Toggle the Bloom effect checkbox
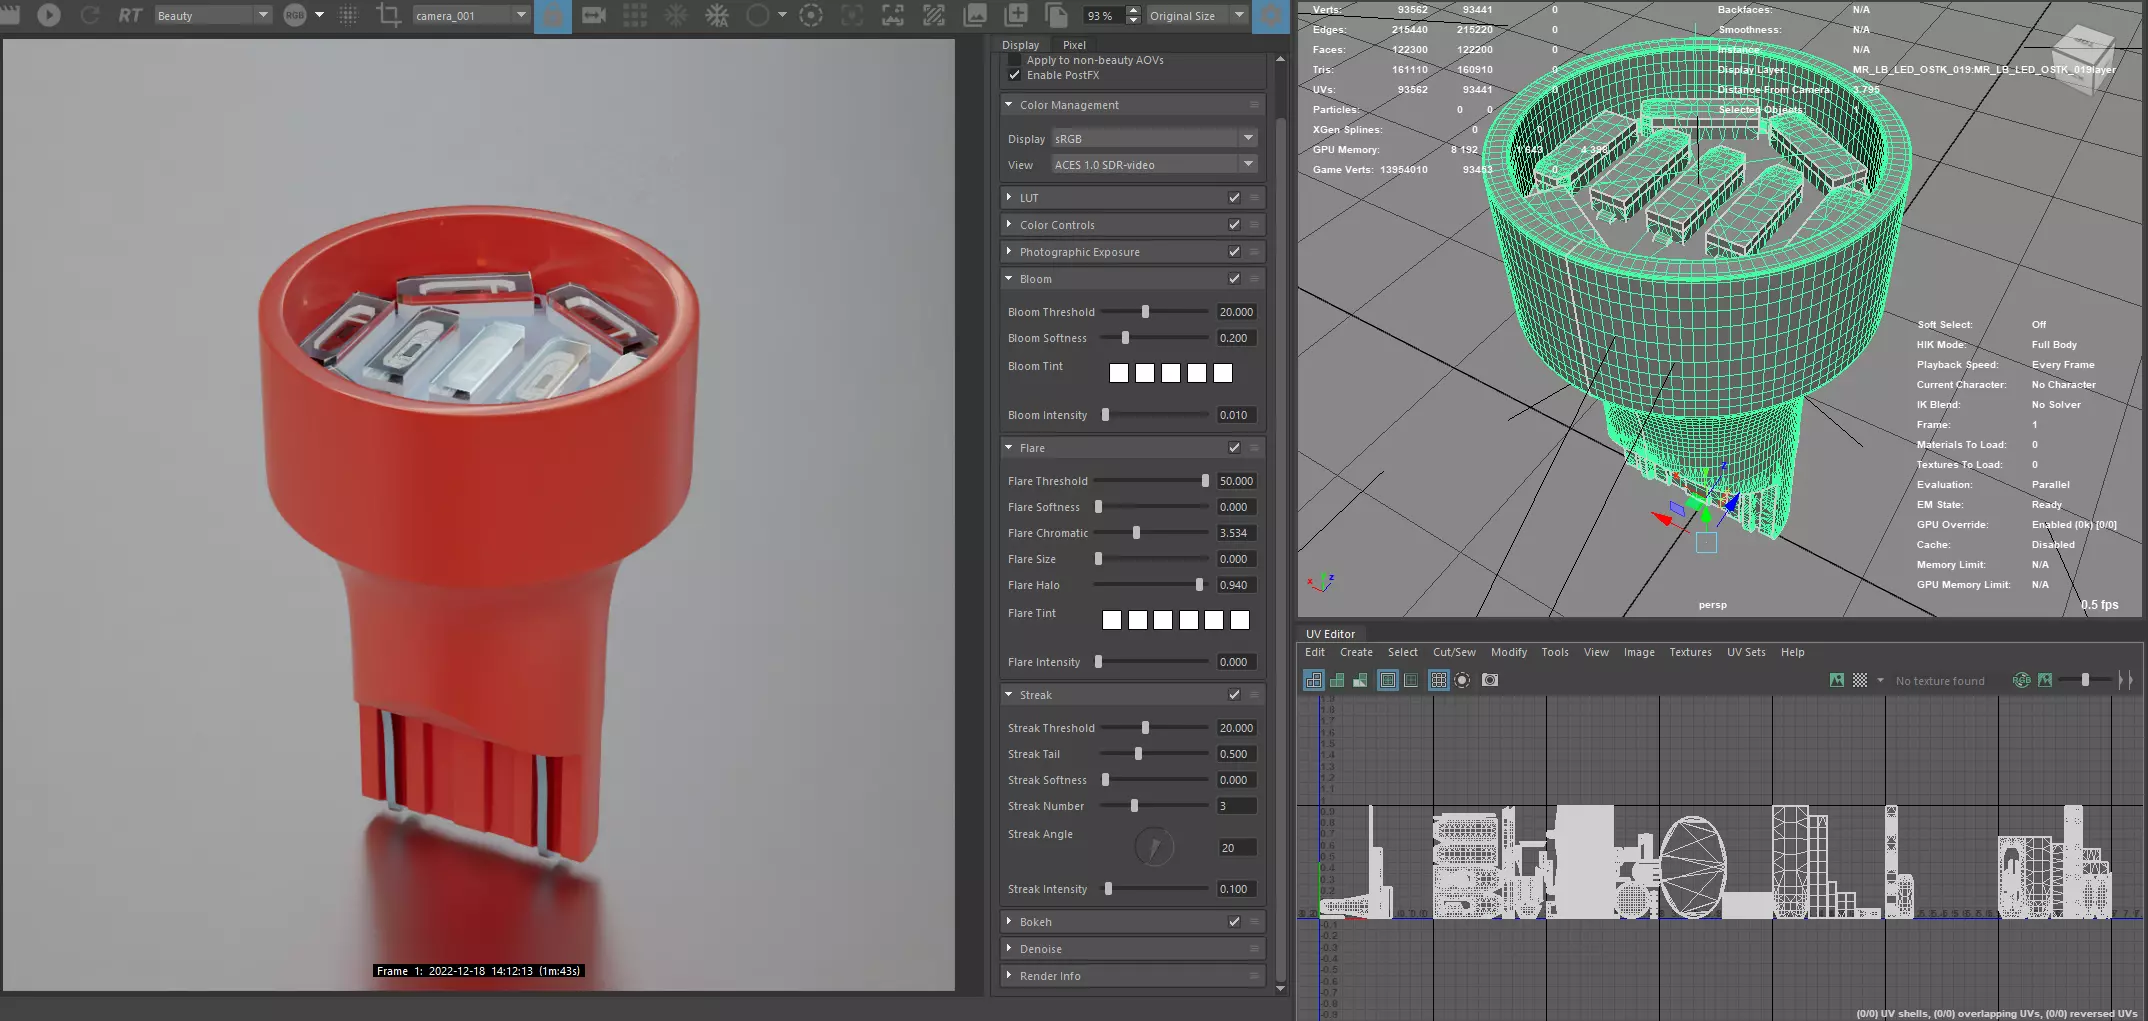Image resolution: width=2148 pixels, height=1021 pixels. (x=1234, y=279)
